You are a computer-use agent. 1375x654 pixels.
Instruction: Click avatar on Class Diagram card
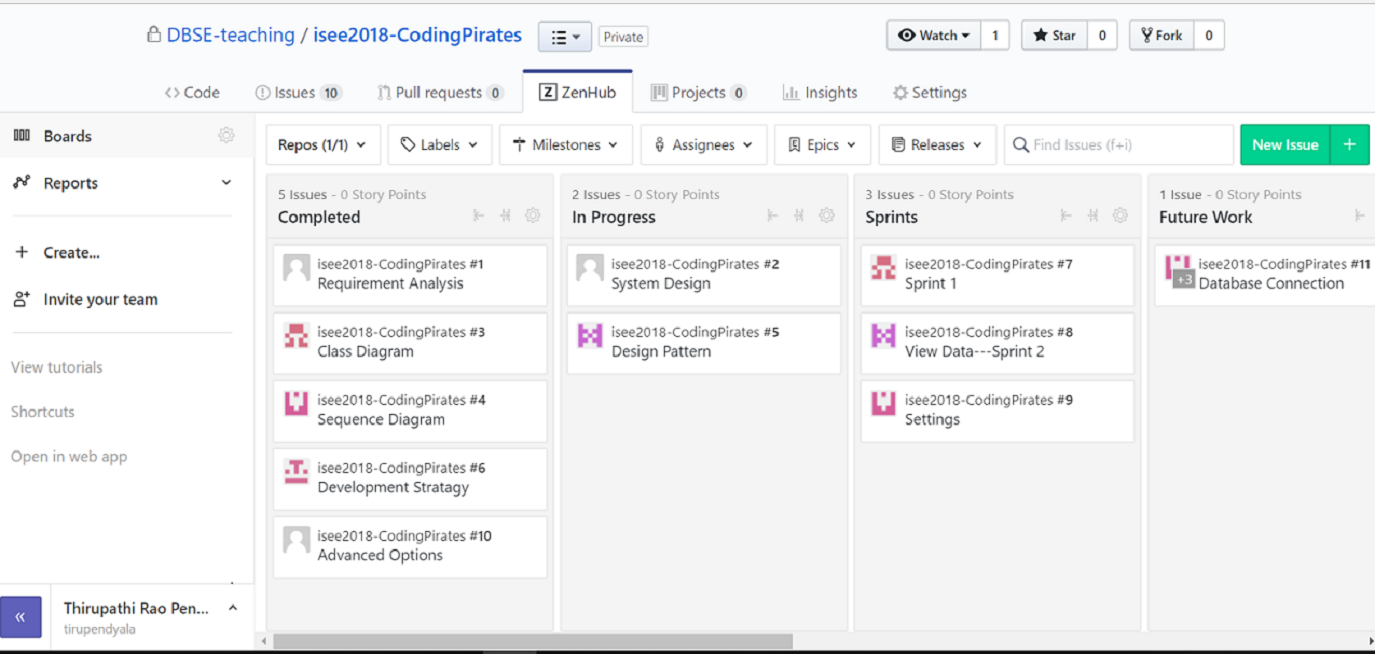point(296,335)
